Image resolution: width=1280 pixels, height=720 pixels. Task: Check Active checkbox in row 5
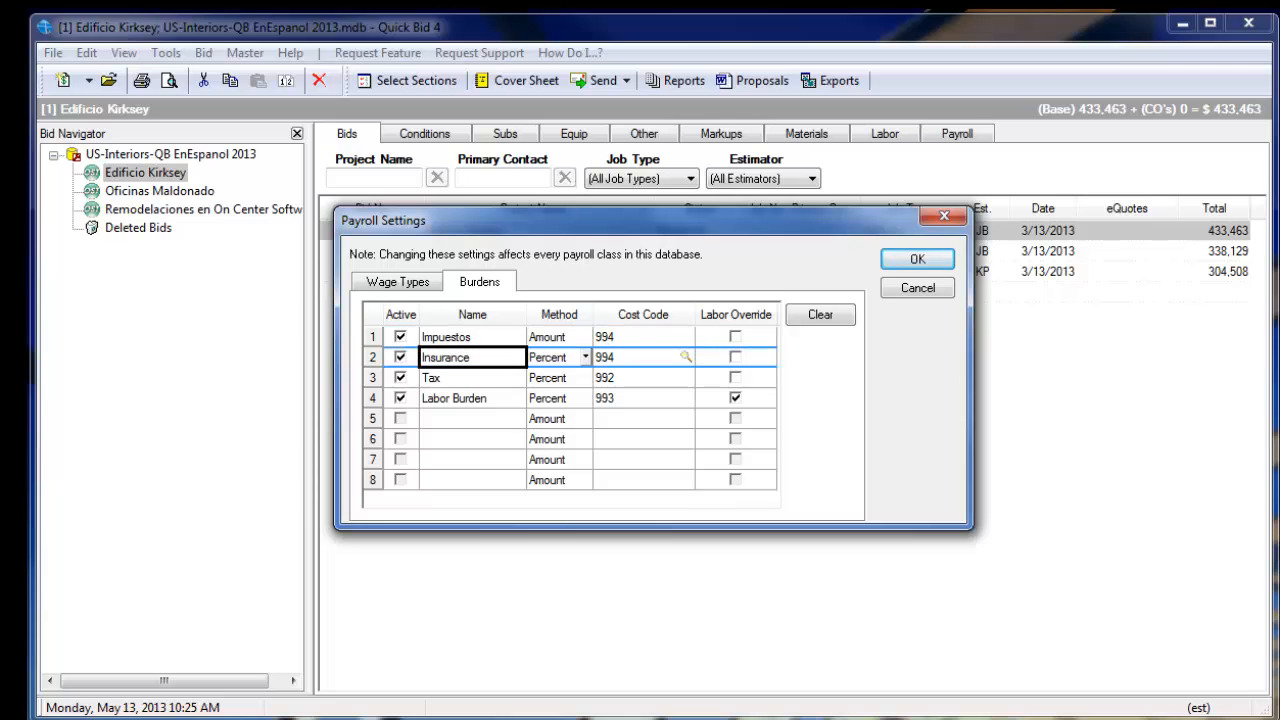[x=401, y=419]
